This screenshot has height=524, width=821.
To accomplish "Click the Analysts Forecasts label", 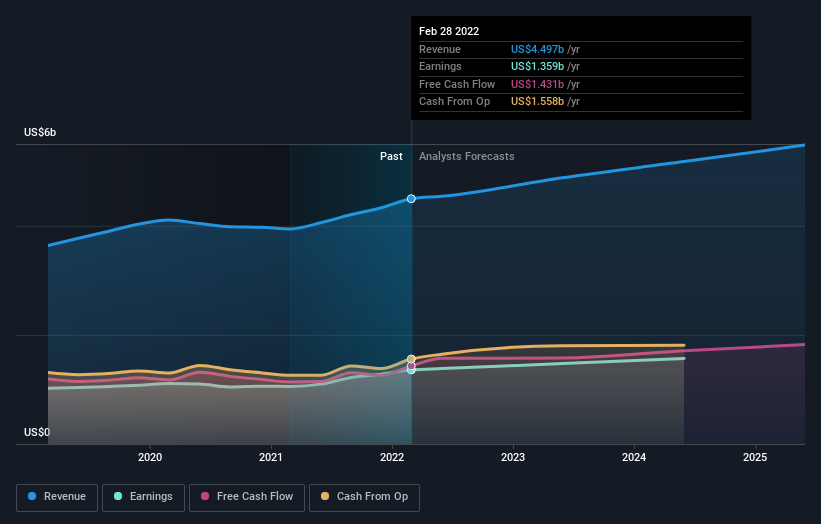I will [467, 157].
